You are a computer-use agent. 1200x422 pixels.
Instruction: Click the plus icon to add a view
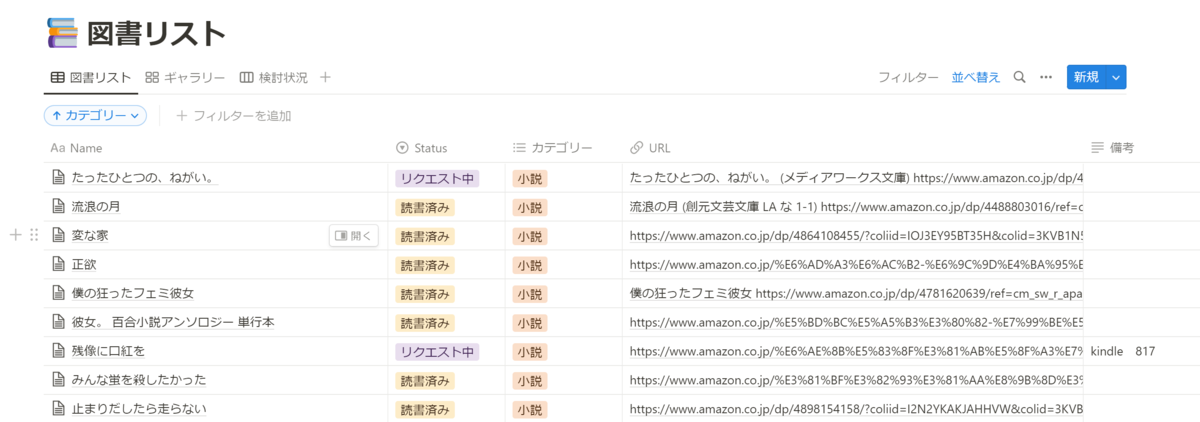[x=325, y=77]
